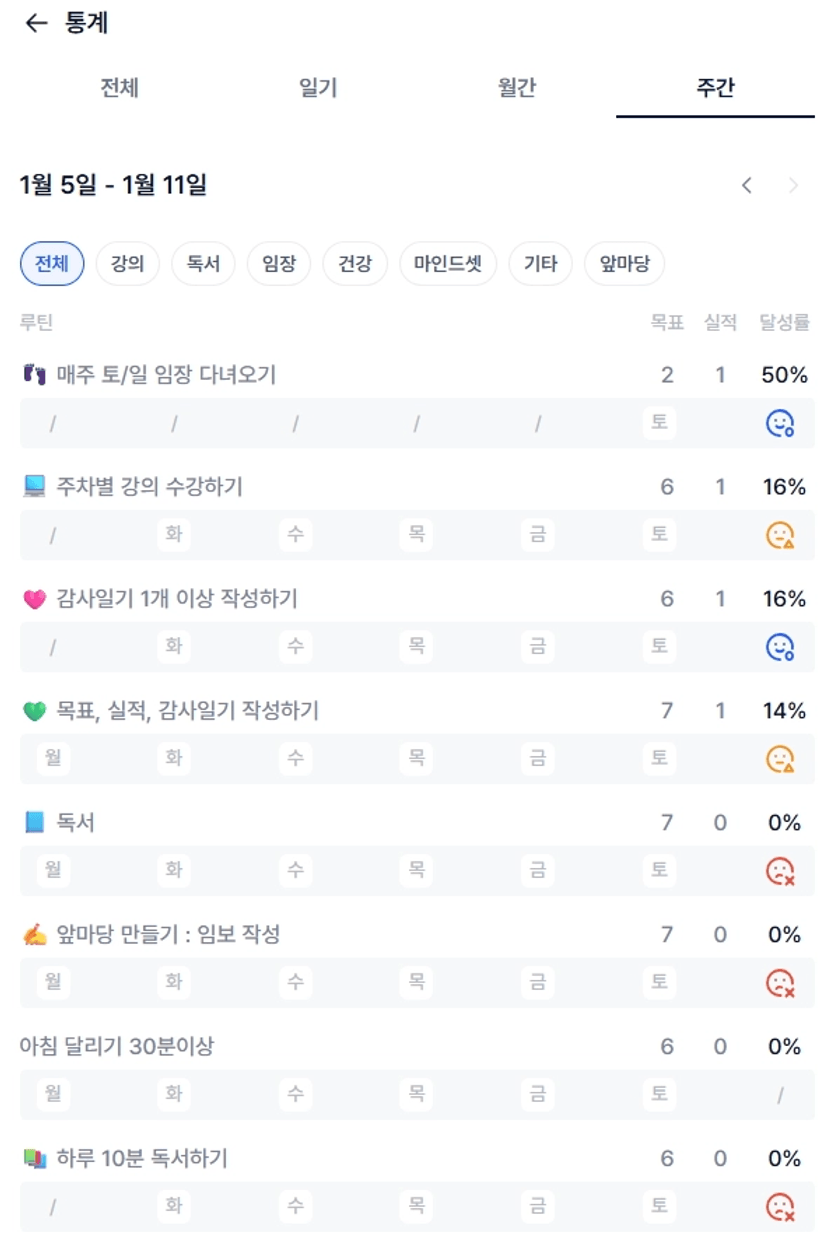
Task: Go to the previous week with left chevron
Action: [746, 185]
